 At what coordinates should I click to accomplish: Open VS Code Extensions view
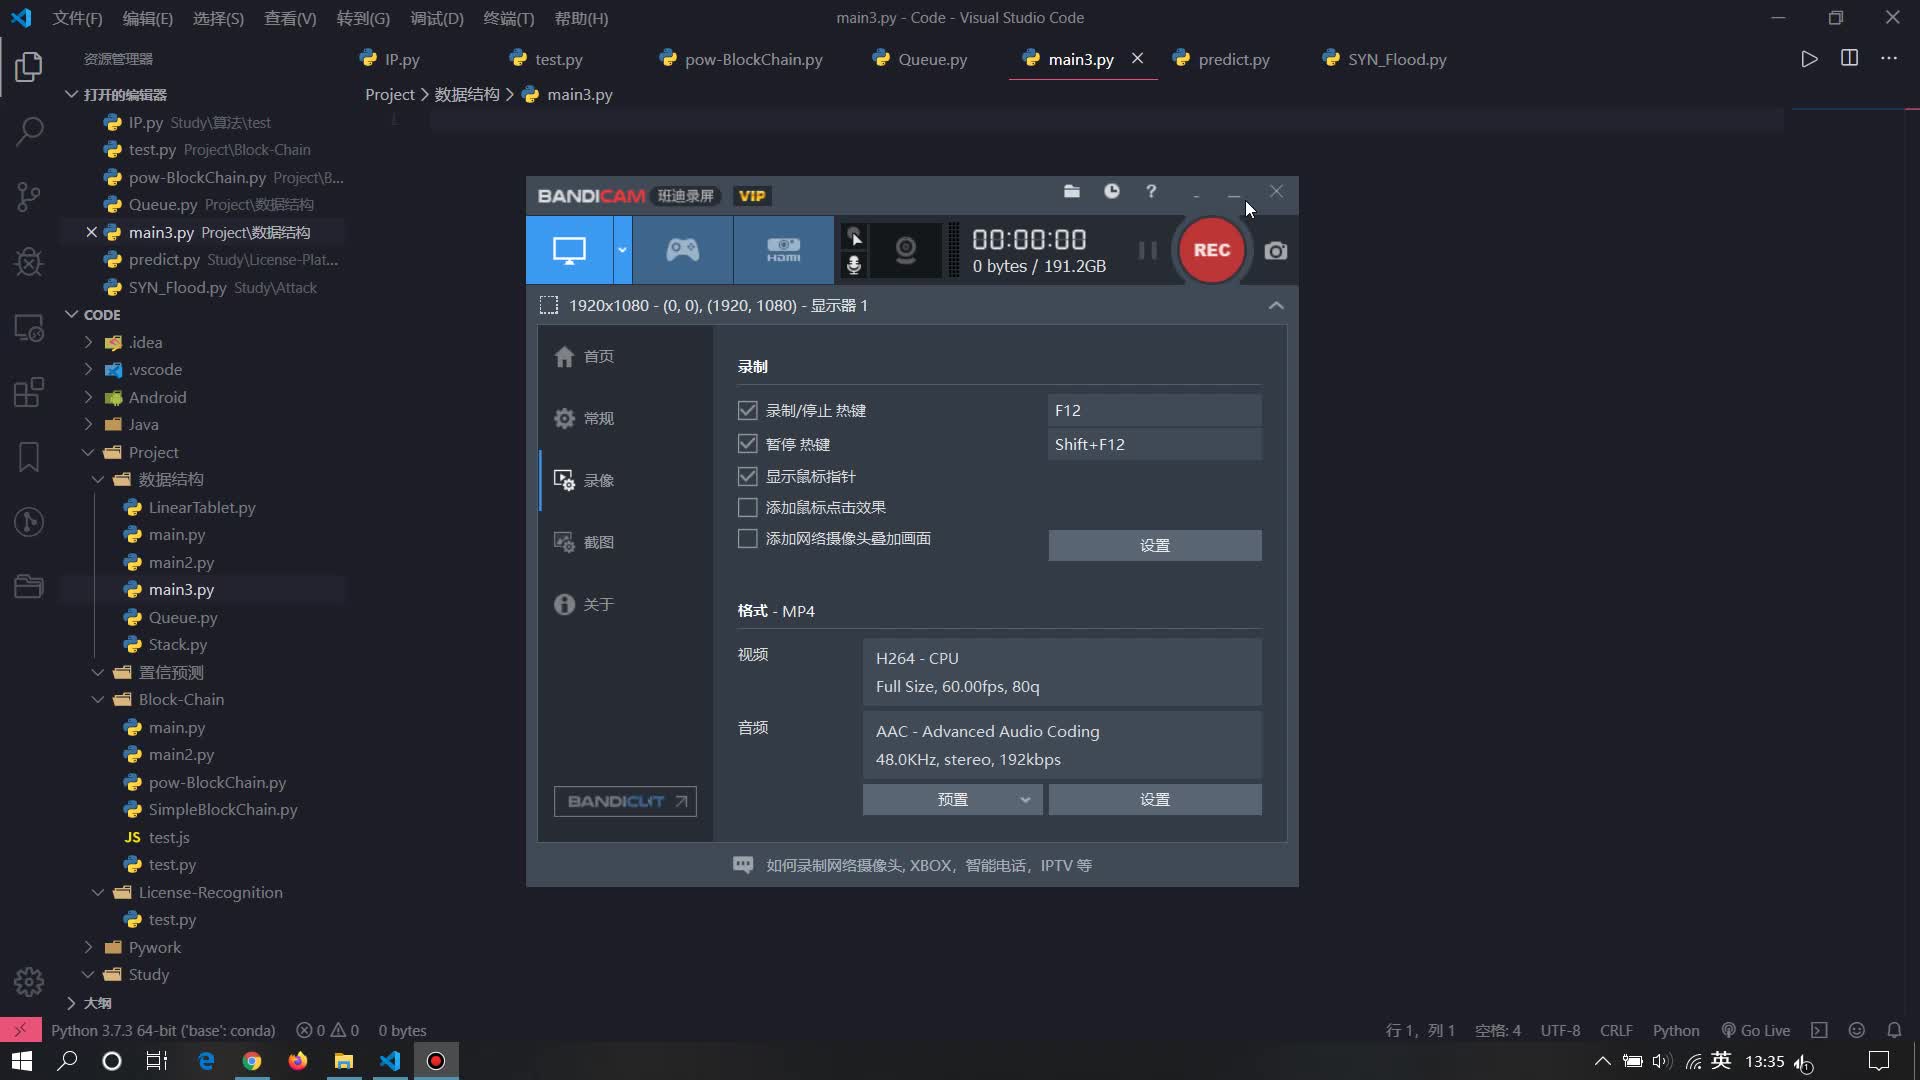[x=29, y=392]
